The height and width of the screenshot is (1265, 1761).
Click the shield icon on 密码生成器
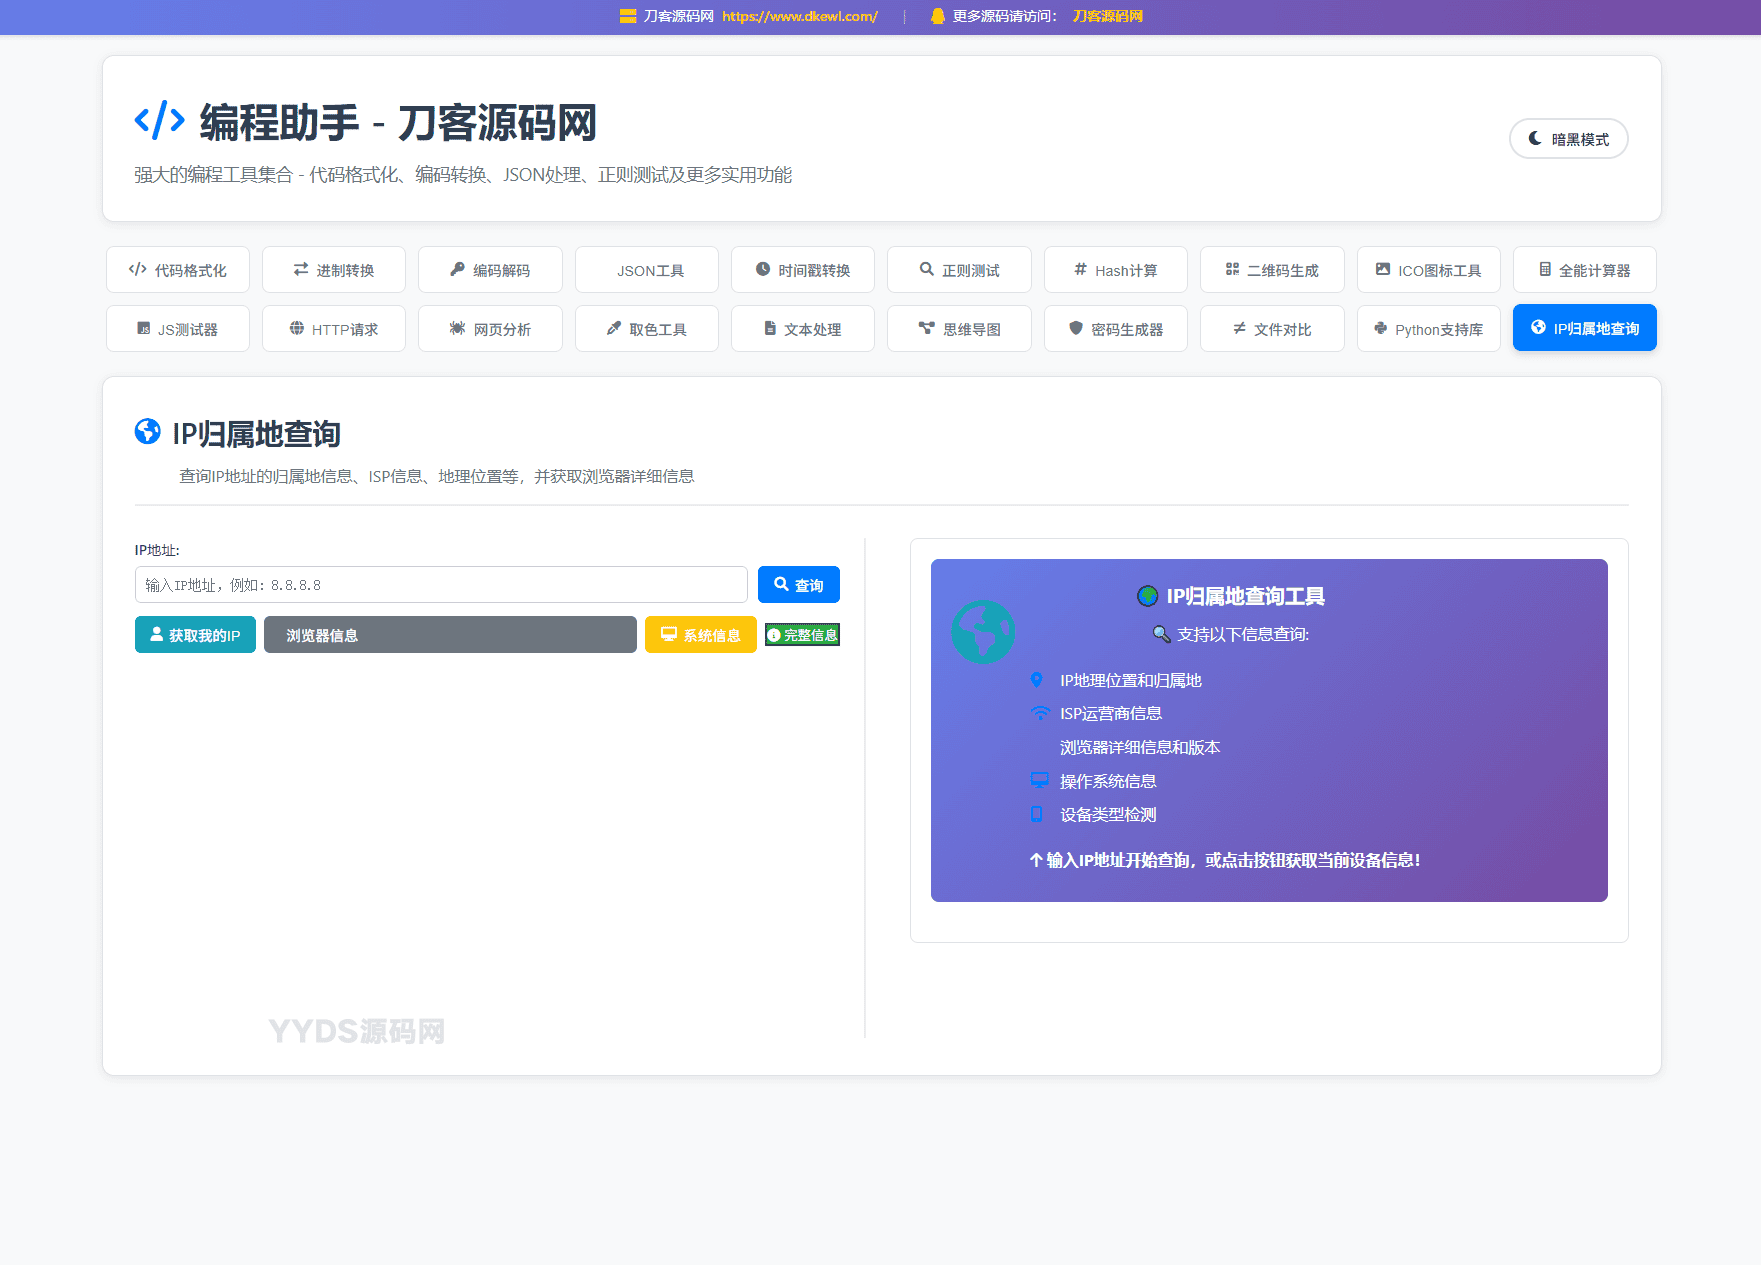[1076, 328]
